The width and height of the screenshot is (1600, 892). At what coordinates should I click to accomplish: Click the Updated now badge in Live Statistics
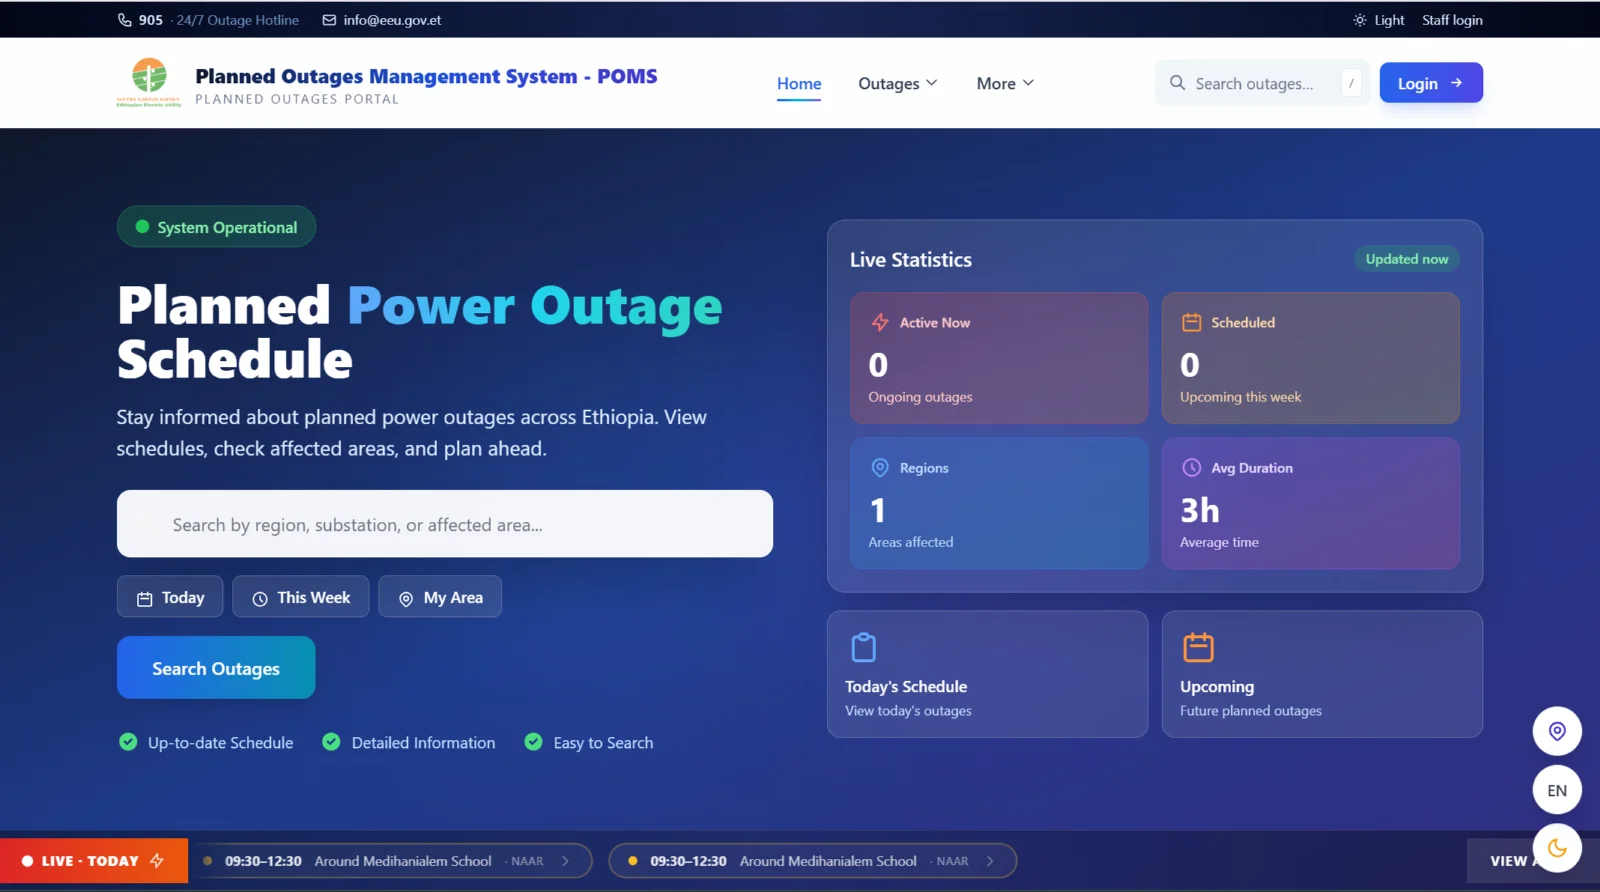click(1407, 259)
